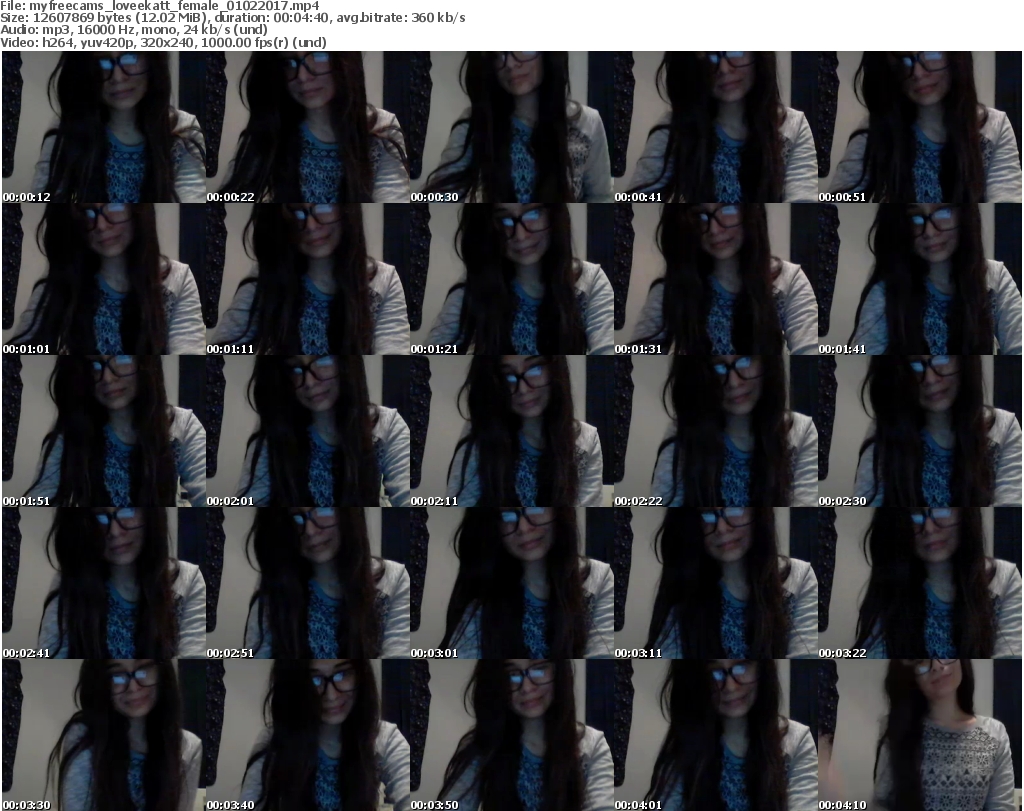View the frame stamped 00:03:40
Viewport: 1024px width, 811px height.
(308, 735)
